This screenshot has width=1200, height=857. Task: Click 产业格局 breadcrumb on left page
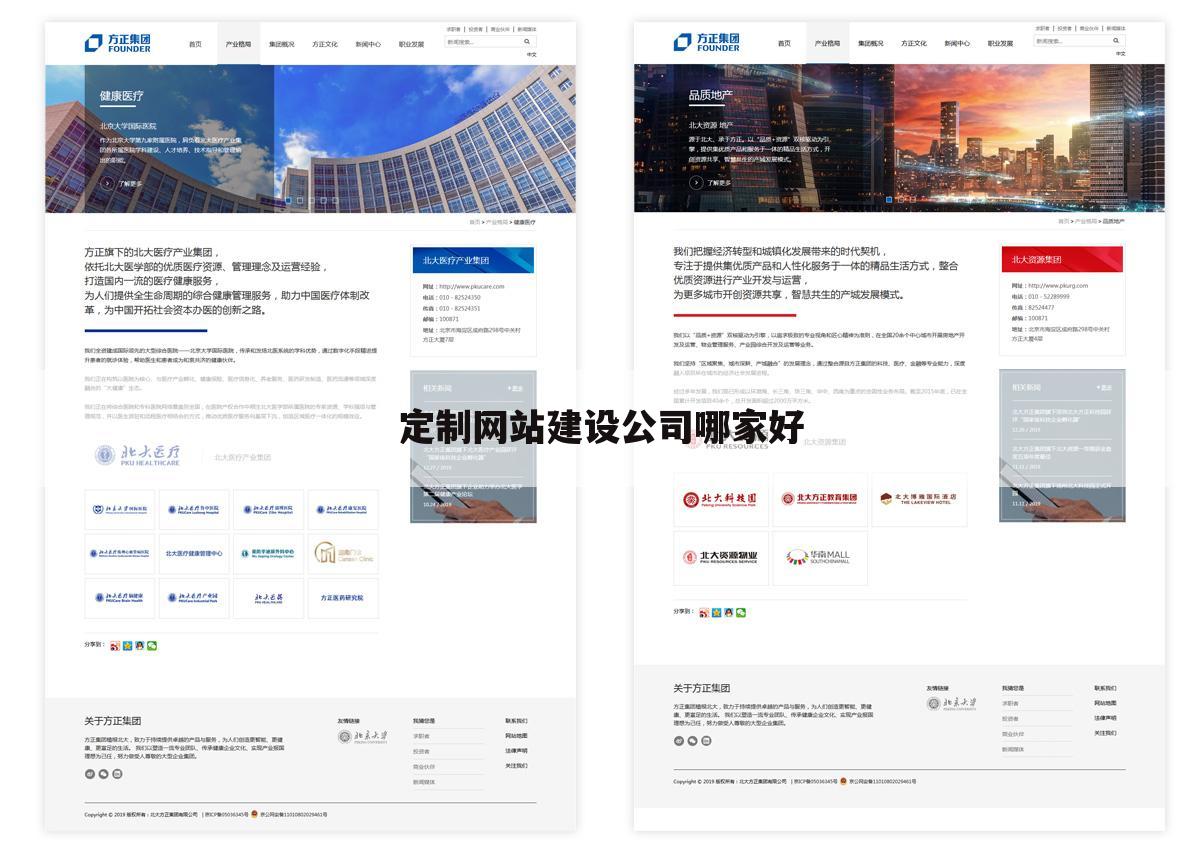496,222
